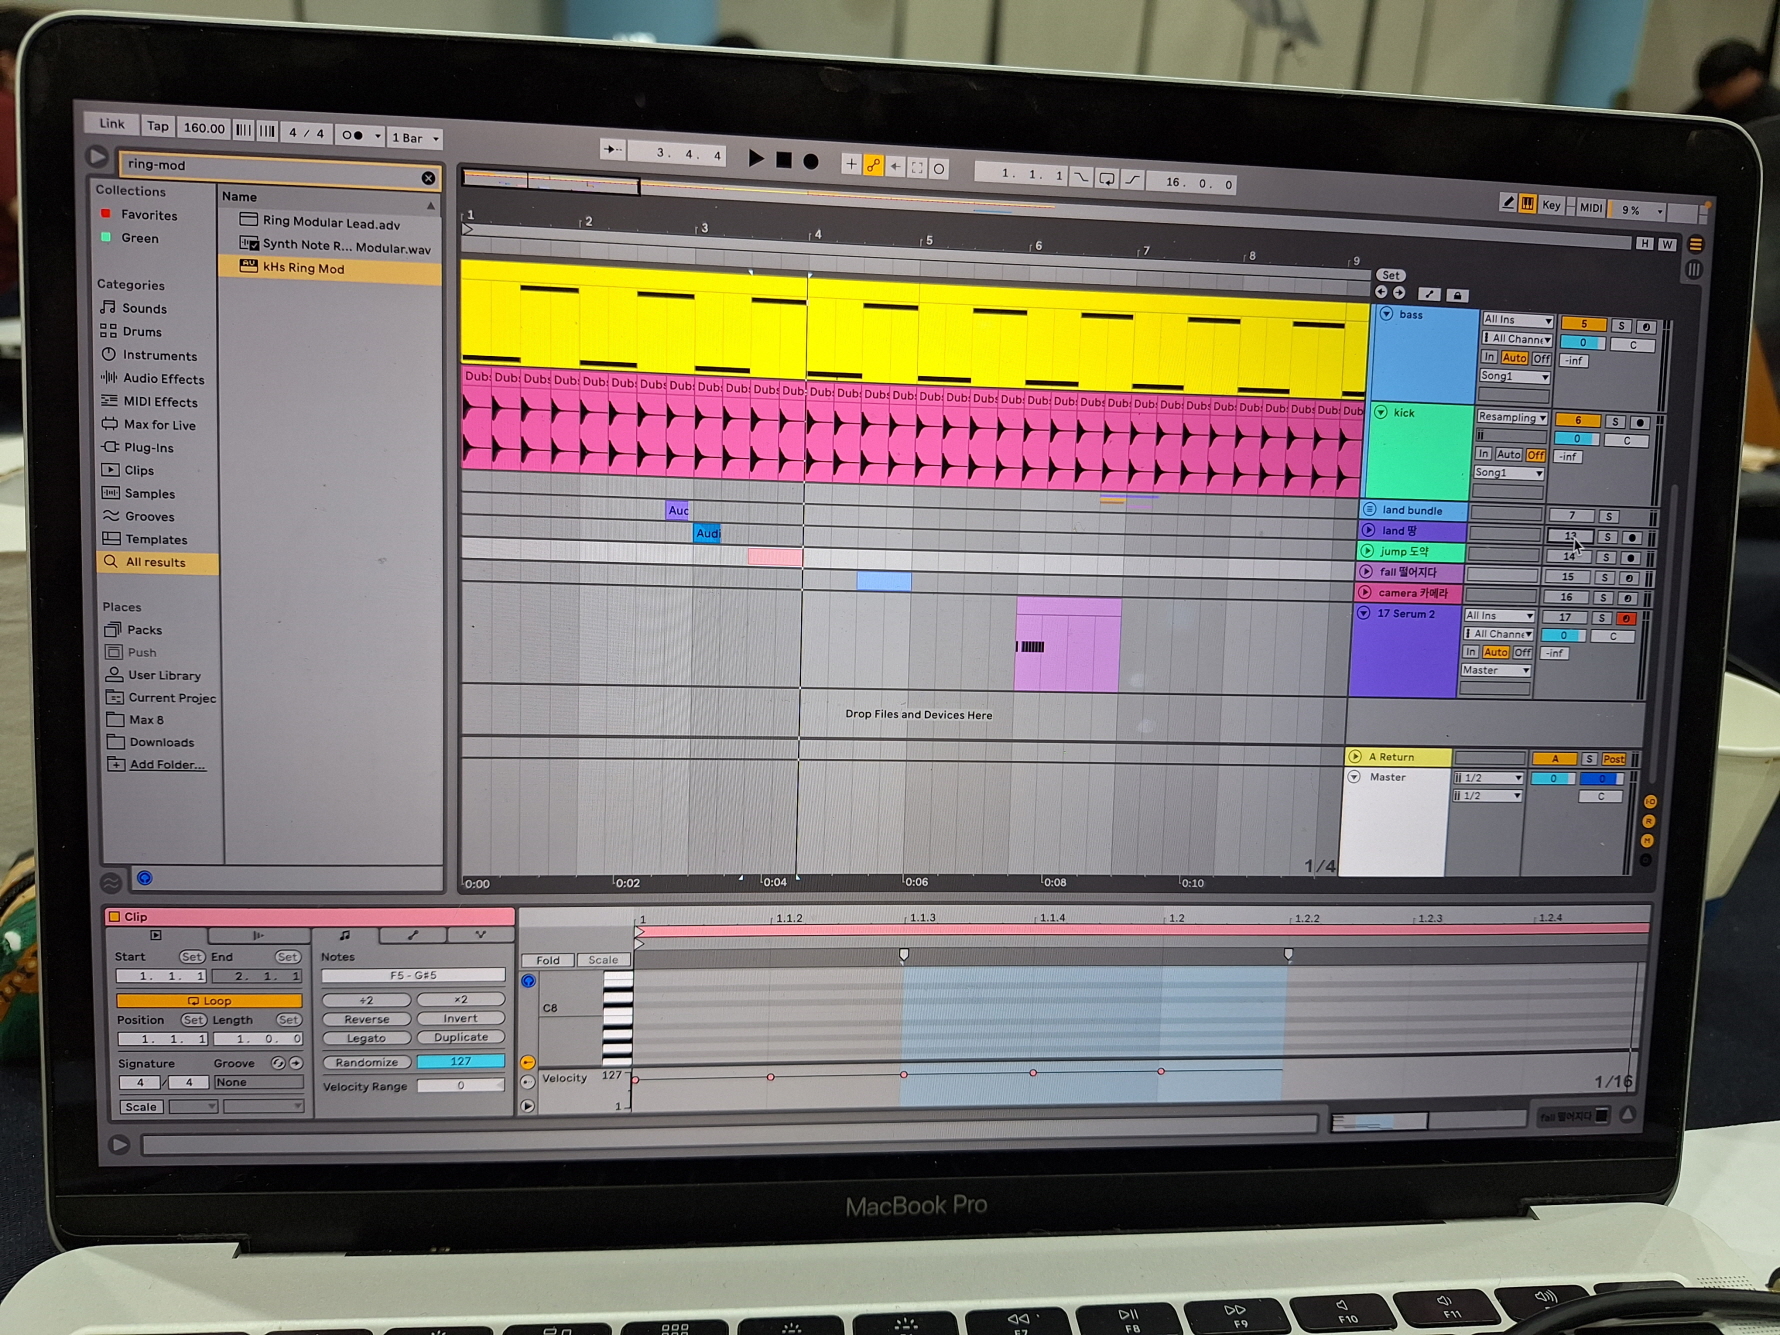Screen dimensions: 1780x1335
Task: Select Audio Effects category
Action: point(163,378)
